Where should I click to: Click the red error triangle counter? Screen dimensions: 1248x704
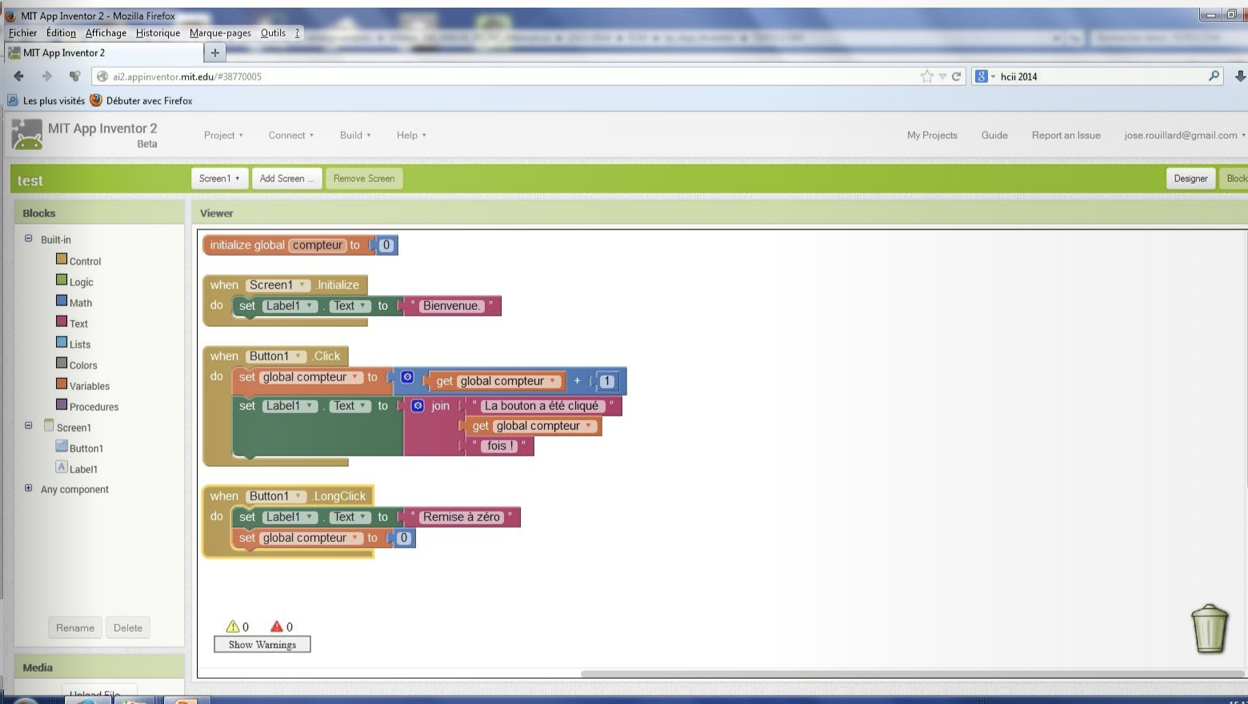pyautogui.click(x=277, y=627)
